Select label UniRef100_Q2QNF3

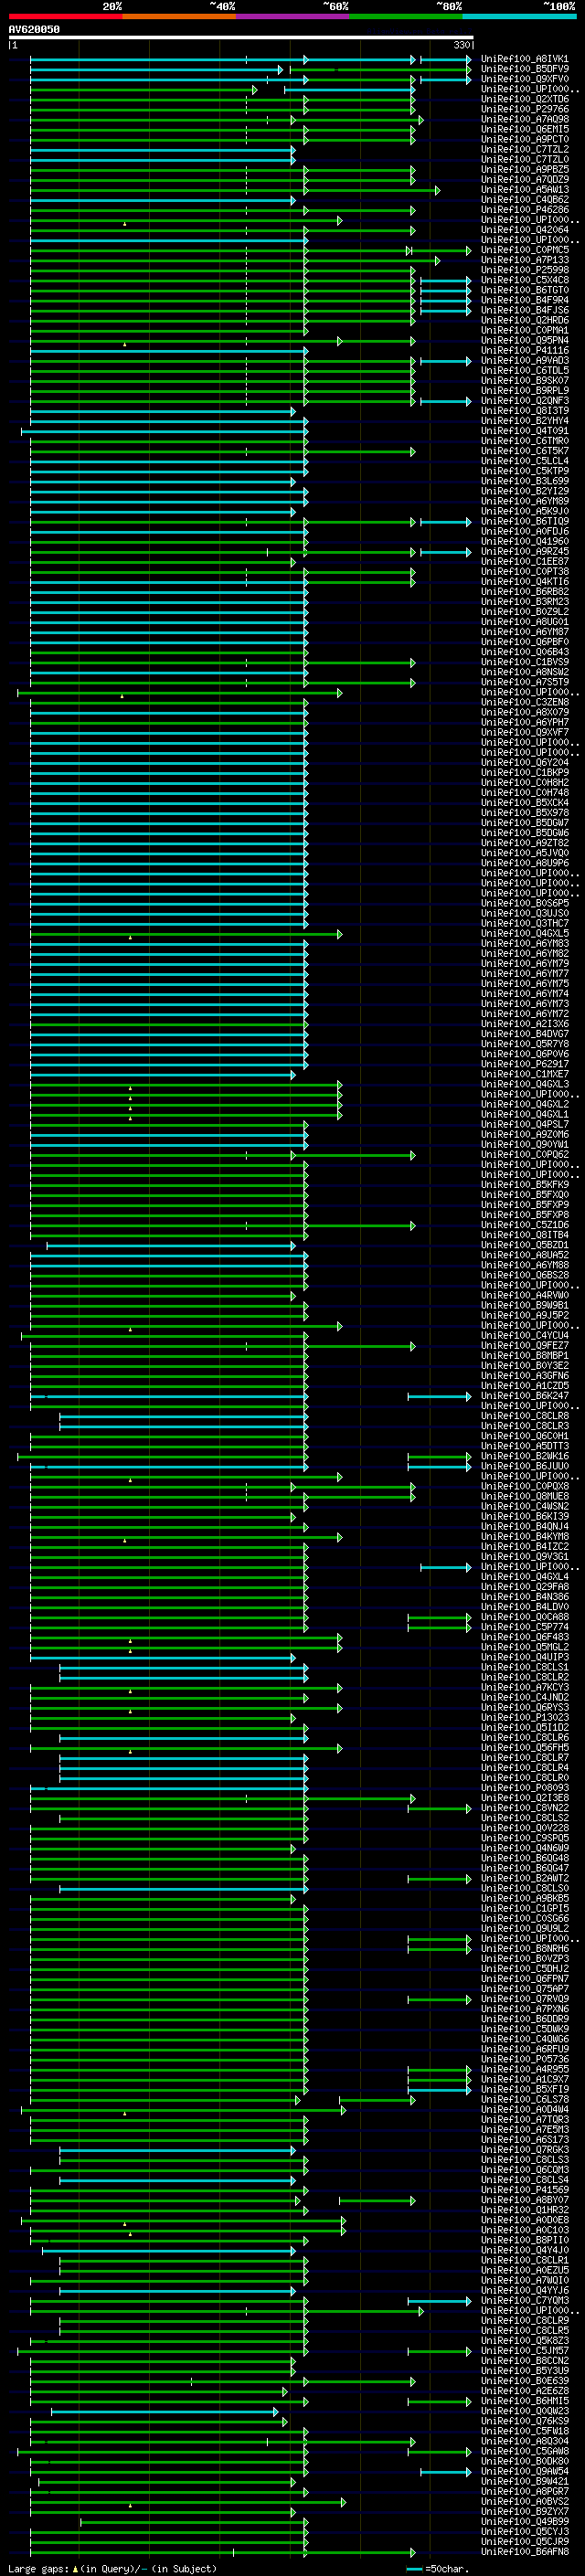[524, 401]
